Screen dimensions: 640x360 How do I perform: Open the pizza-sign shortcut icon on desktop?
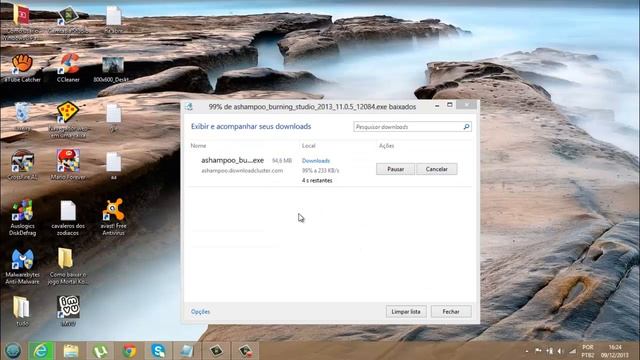point(68,118)
